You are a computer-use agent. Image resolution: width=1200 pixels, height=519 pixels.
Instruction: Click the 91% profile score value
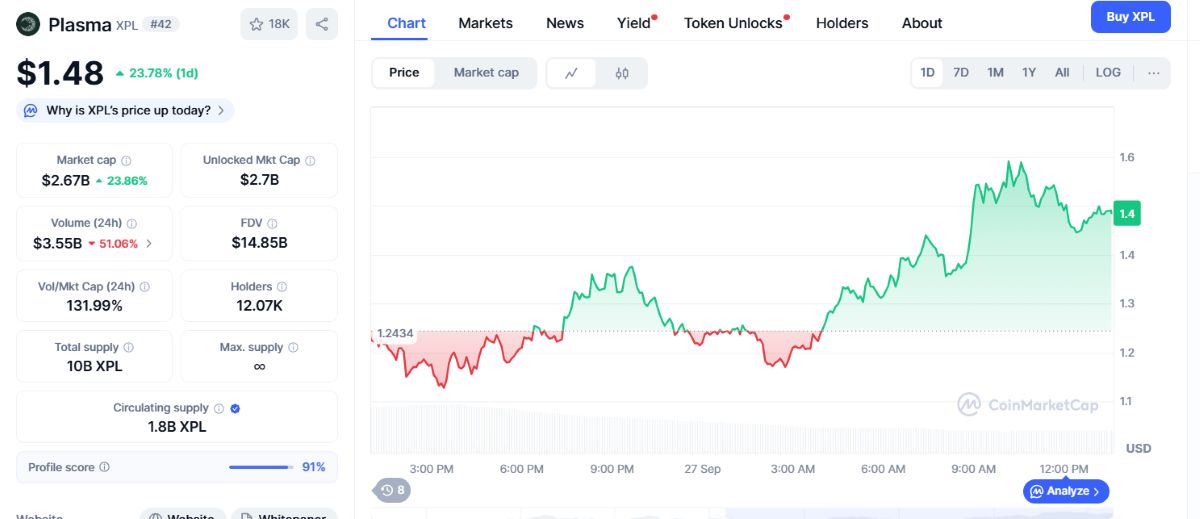tap(313, 467)
